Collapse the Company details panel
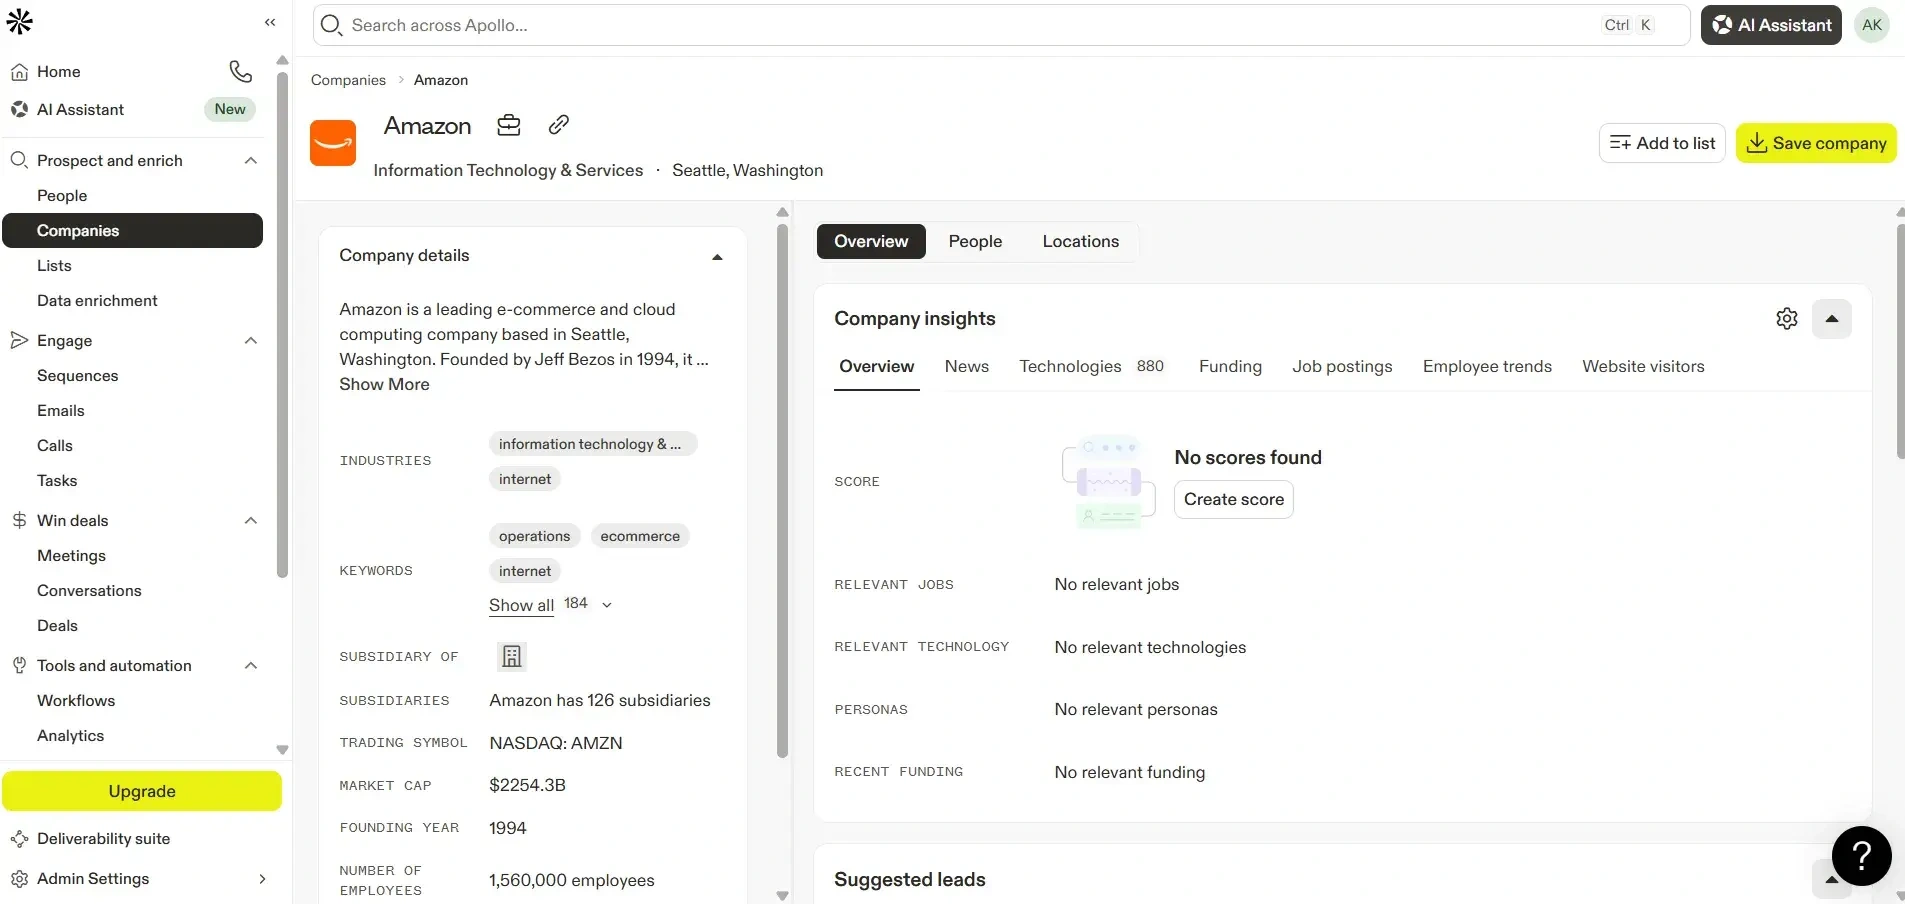 pyautogui.click(x=717, y=257)
